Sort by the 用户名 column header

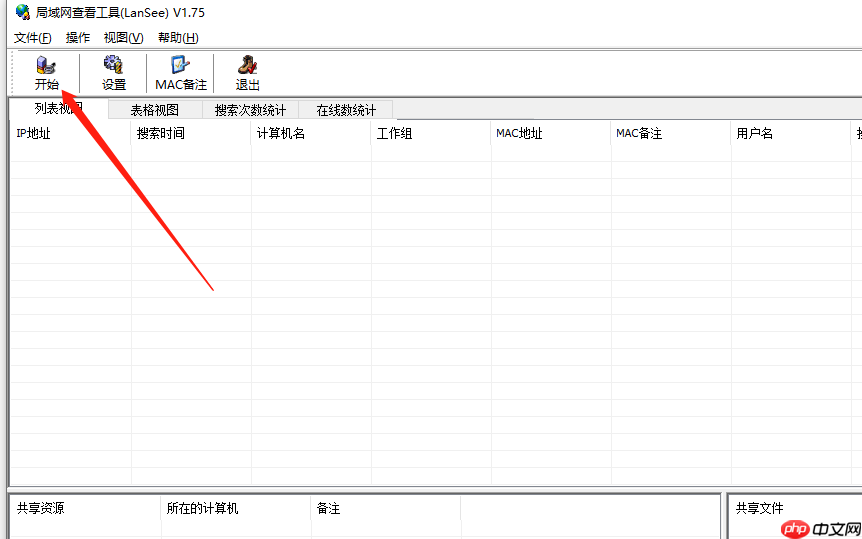pos(791,134)
